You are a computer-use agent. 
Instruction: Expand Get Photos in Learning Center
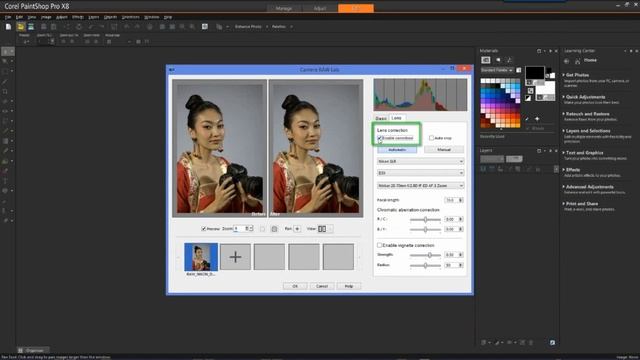coord(578,75)
